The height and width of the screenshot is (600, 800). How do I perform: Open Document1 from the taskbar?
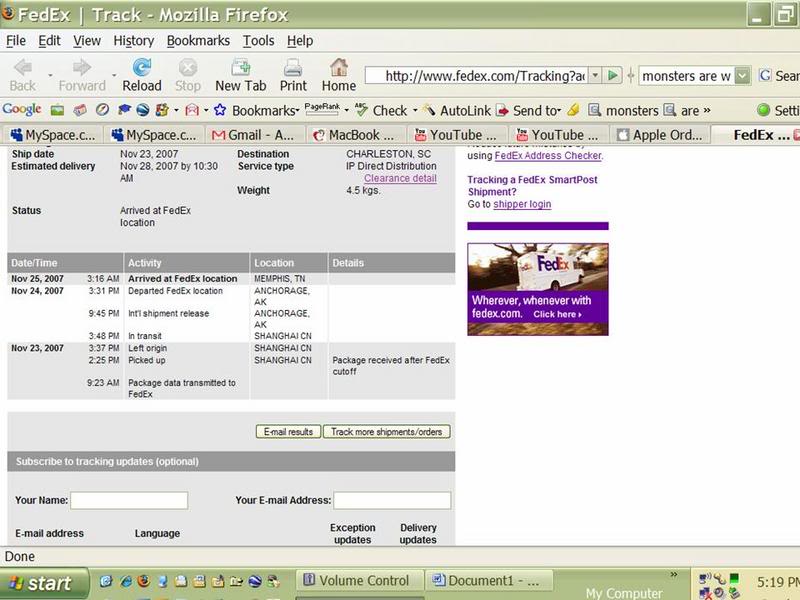(490, 581)
